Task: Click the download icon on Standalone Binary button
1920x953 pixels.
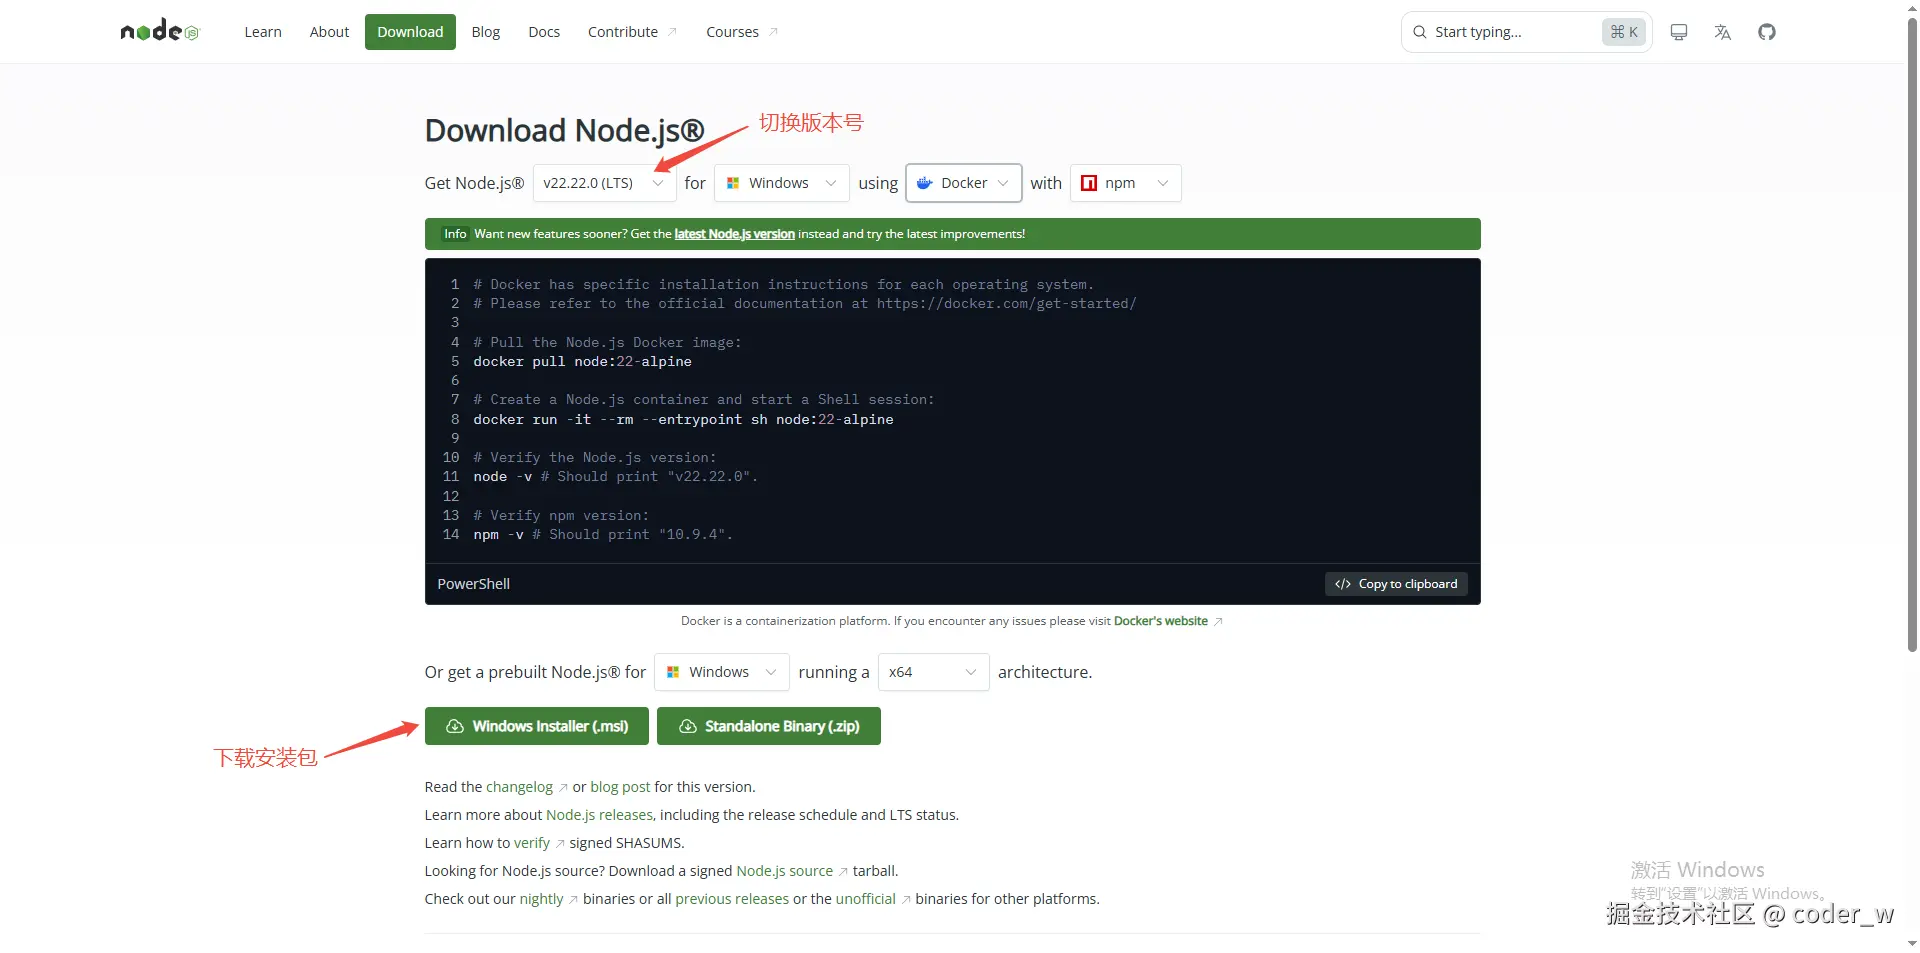Action: [688, 726]
